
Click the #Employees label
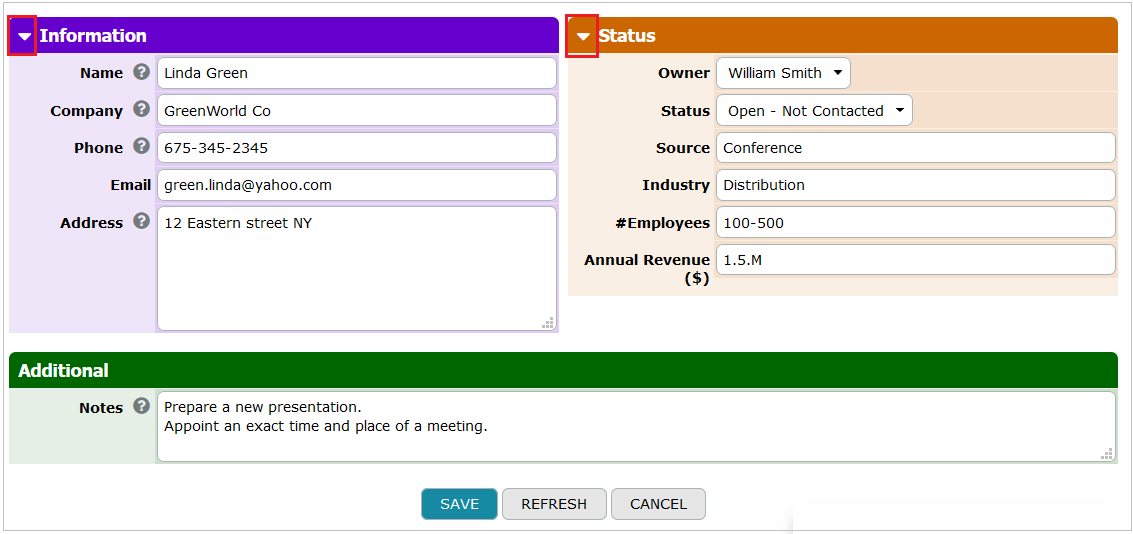tap(663, 223)
